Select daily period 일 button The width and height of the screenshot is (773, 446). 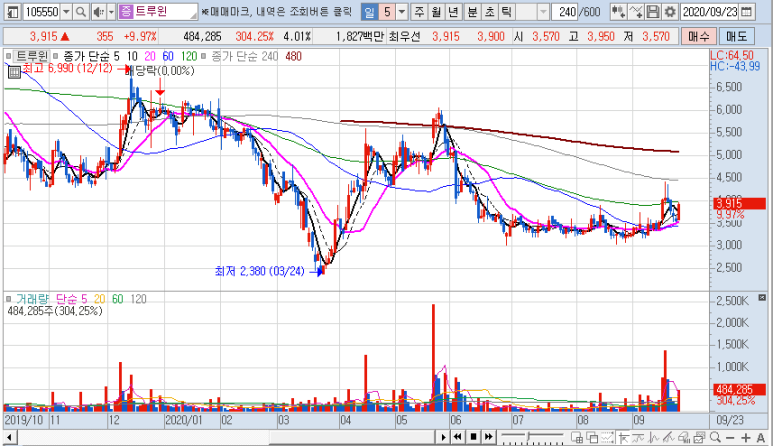click(x=369, y=11)
